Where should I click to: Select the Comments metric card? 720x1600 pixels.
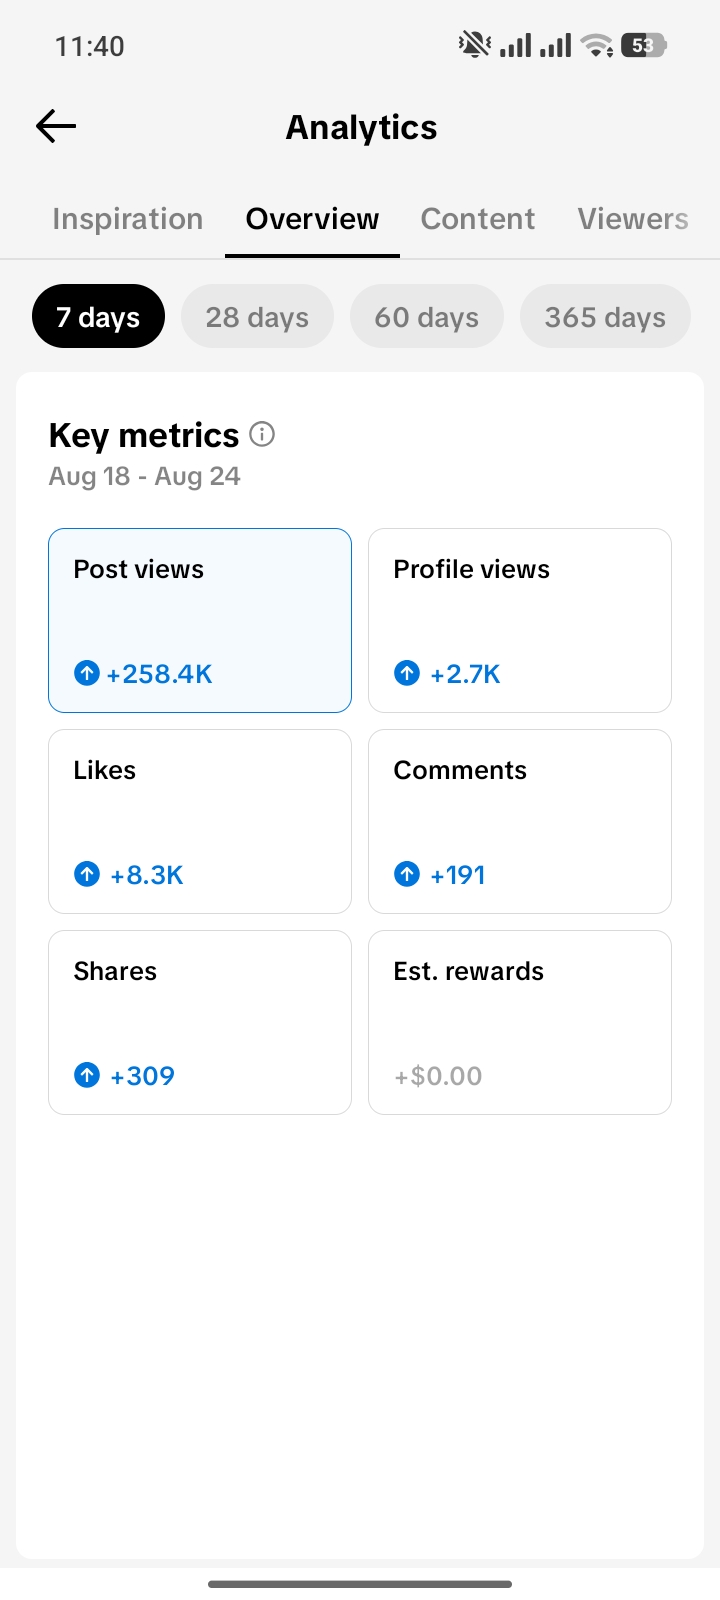(520, 821)
